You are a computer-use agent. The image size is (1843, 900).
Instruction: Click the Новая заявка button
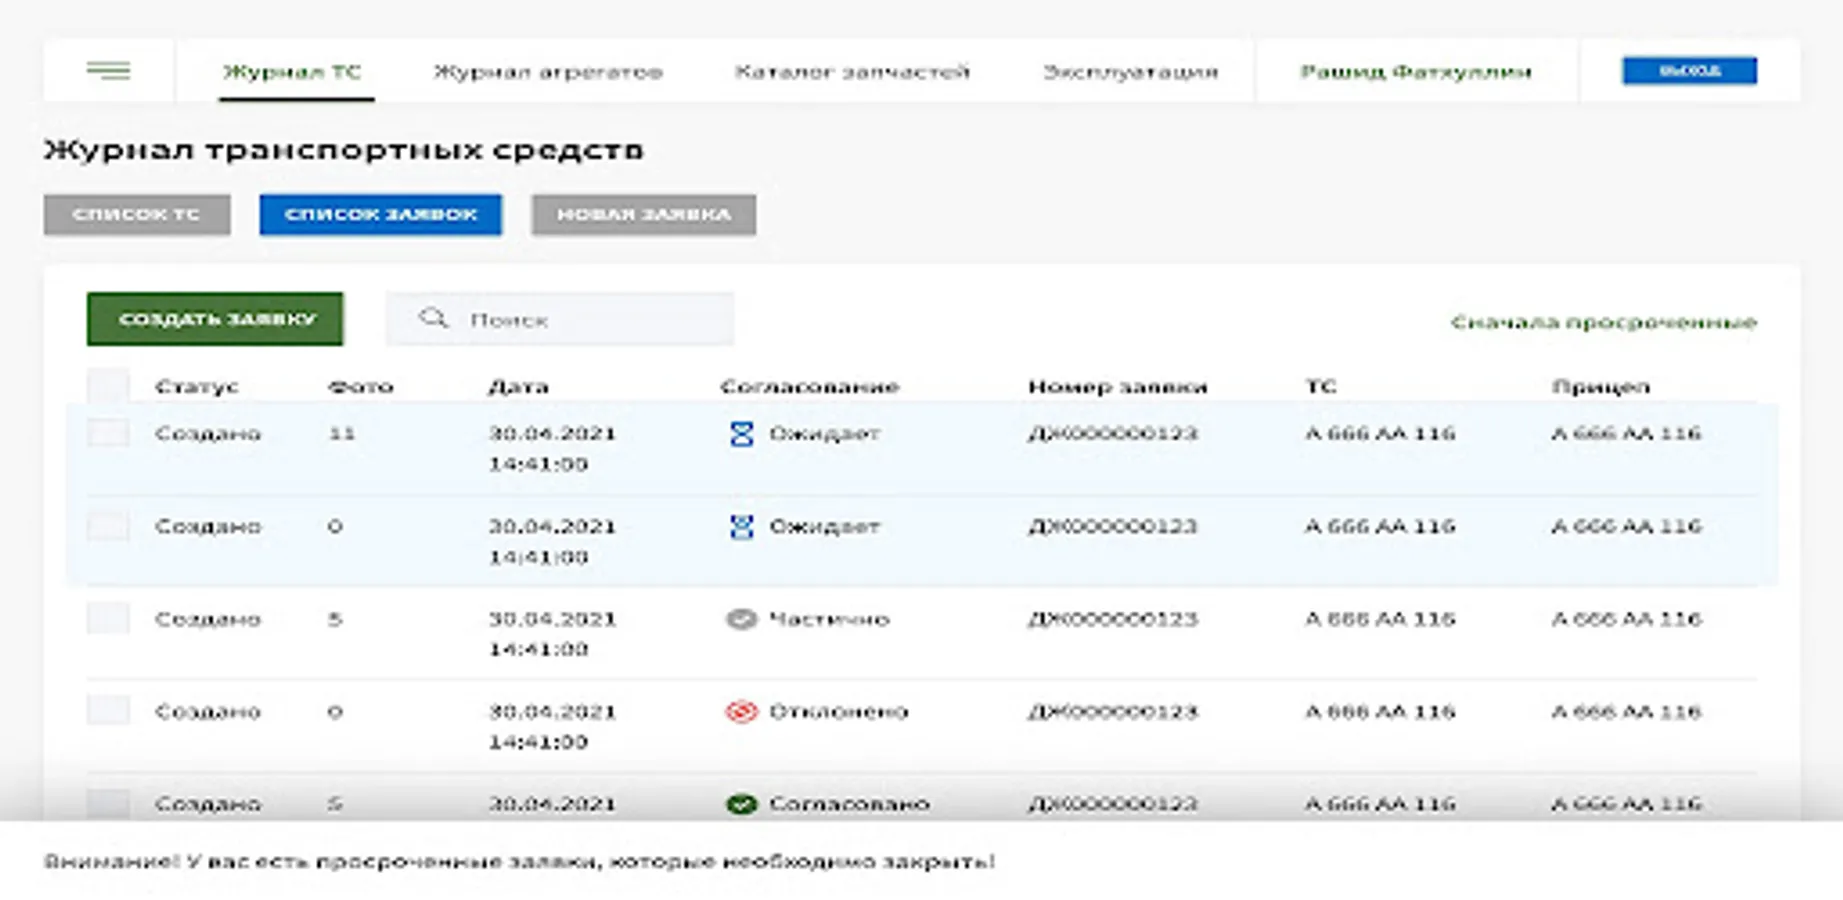pos(643,214)
